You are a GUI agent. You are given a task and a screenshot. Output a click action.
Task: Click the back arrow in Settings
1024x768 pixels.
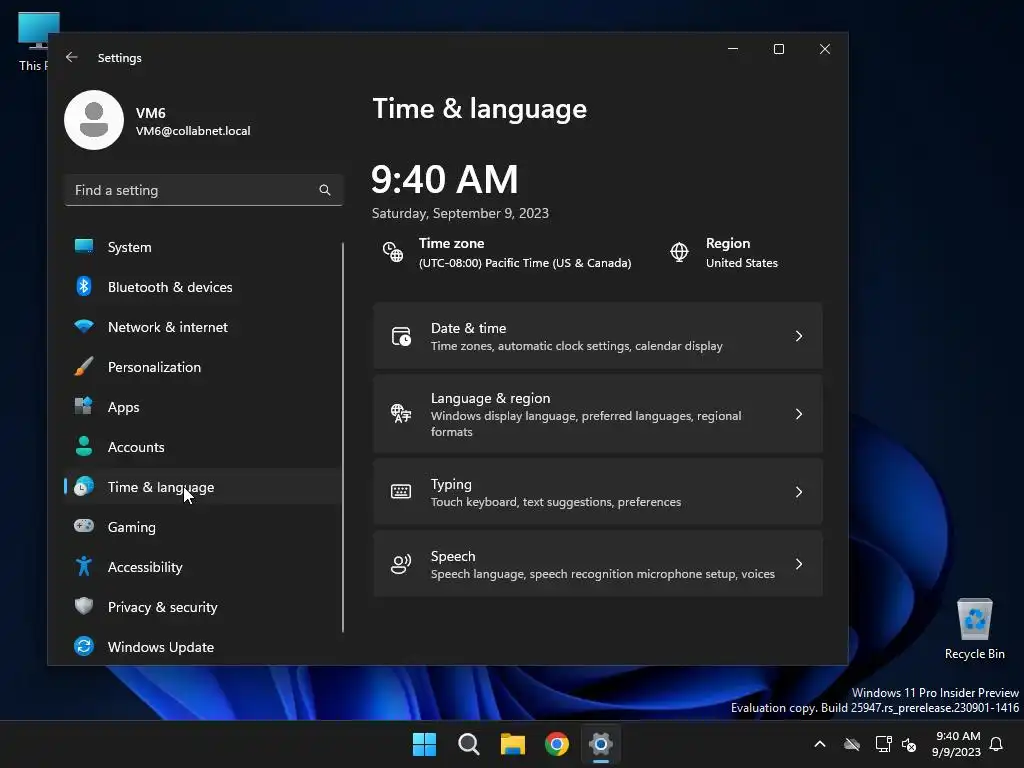pos(72,57)
